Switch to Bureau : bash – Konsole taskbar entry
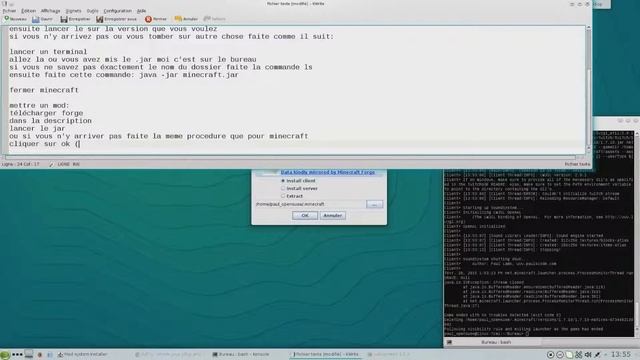The image size is (640, 360). pos(241,354)
